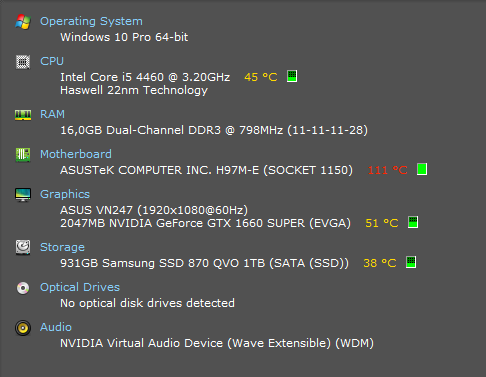Viewport: 486px width, 377px height.
Task: Open the CPU section heading
Action: 52,61
